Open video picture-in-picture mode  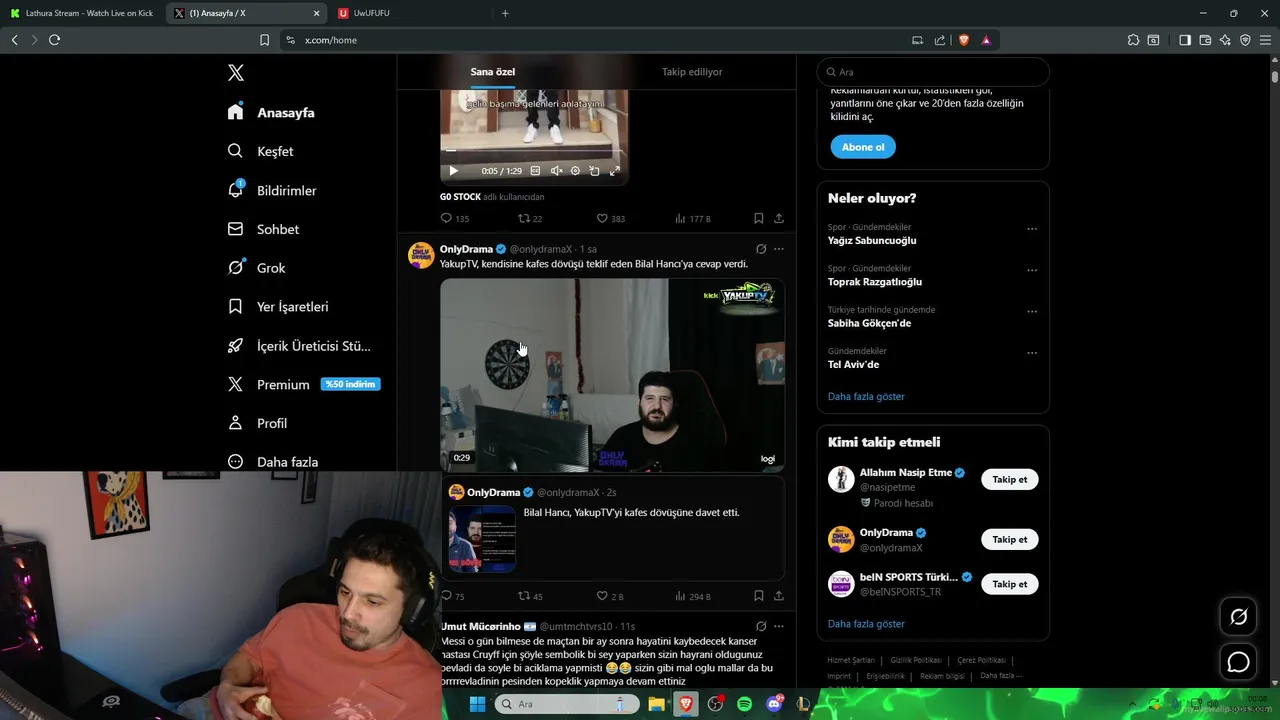(594, 171)
